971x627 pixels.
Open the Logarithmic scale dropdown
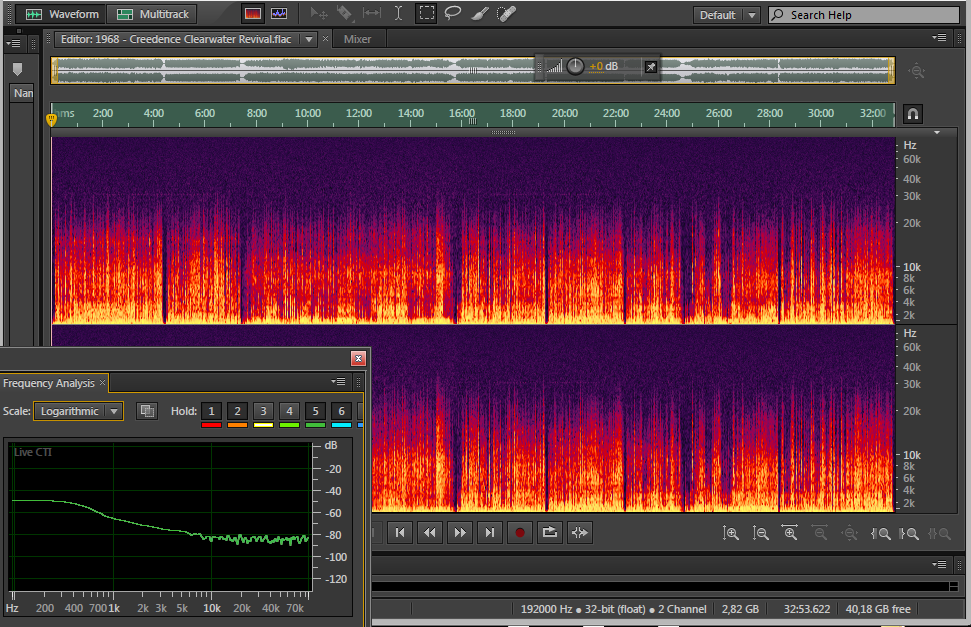pos(79,411)
